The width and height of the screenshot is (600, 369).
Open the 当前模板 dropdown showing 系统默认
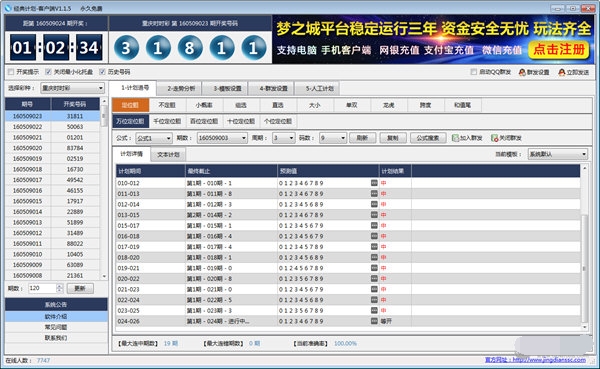(x=558, y=154)
